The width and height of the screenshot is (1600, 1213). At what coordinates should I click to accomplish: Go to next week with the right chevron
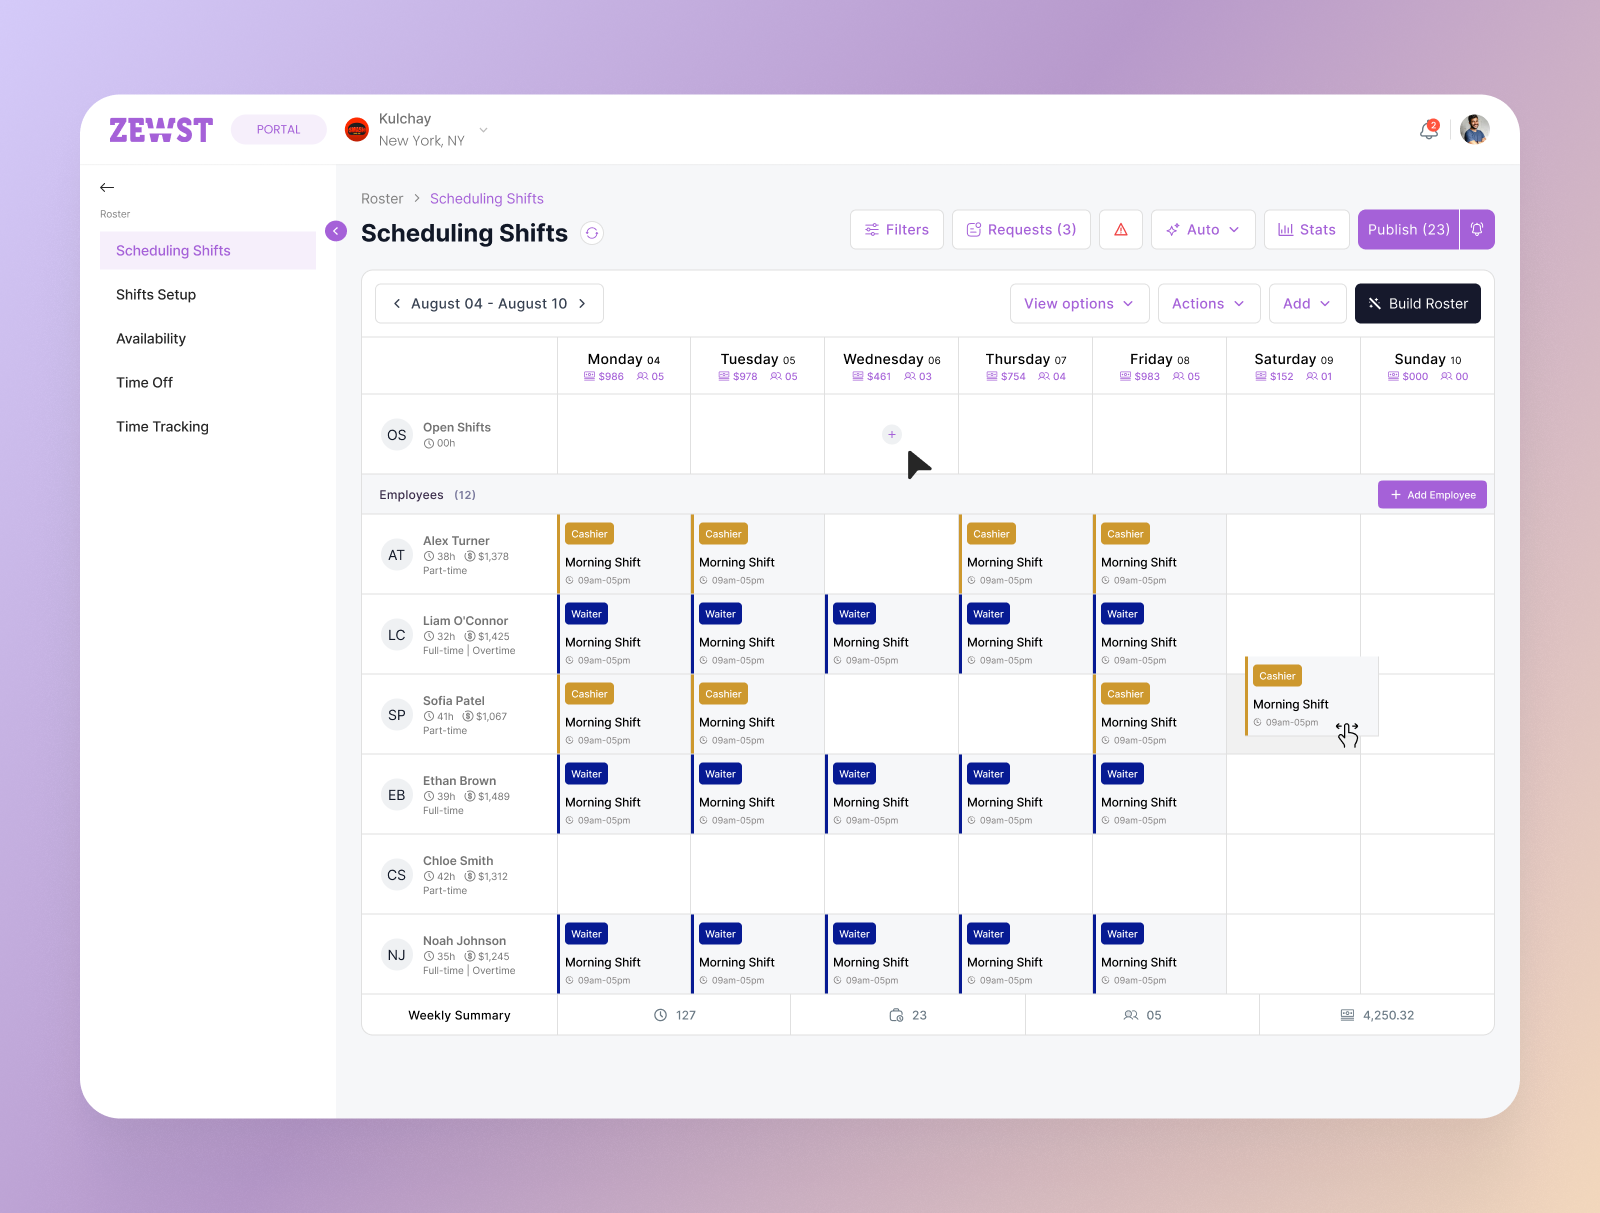coord(583,303)
